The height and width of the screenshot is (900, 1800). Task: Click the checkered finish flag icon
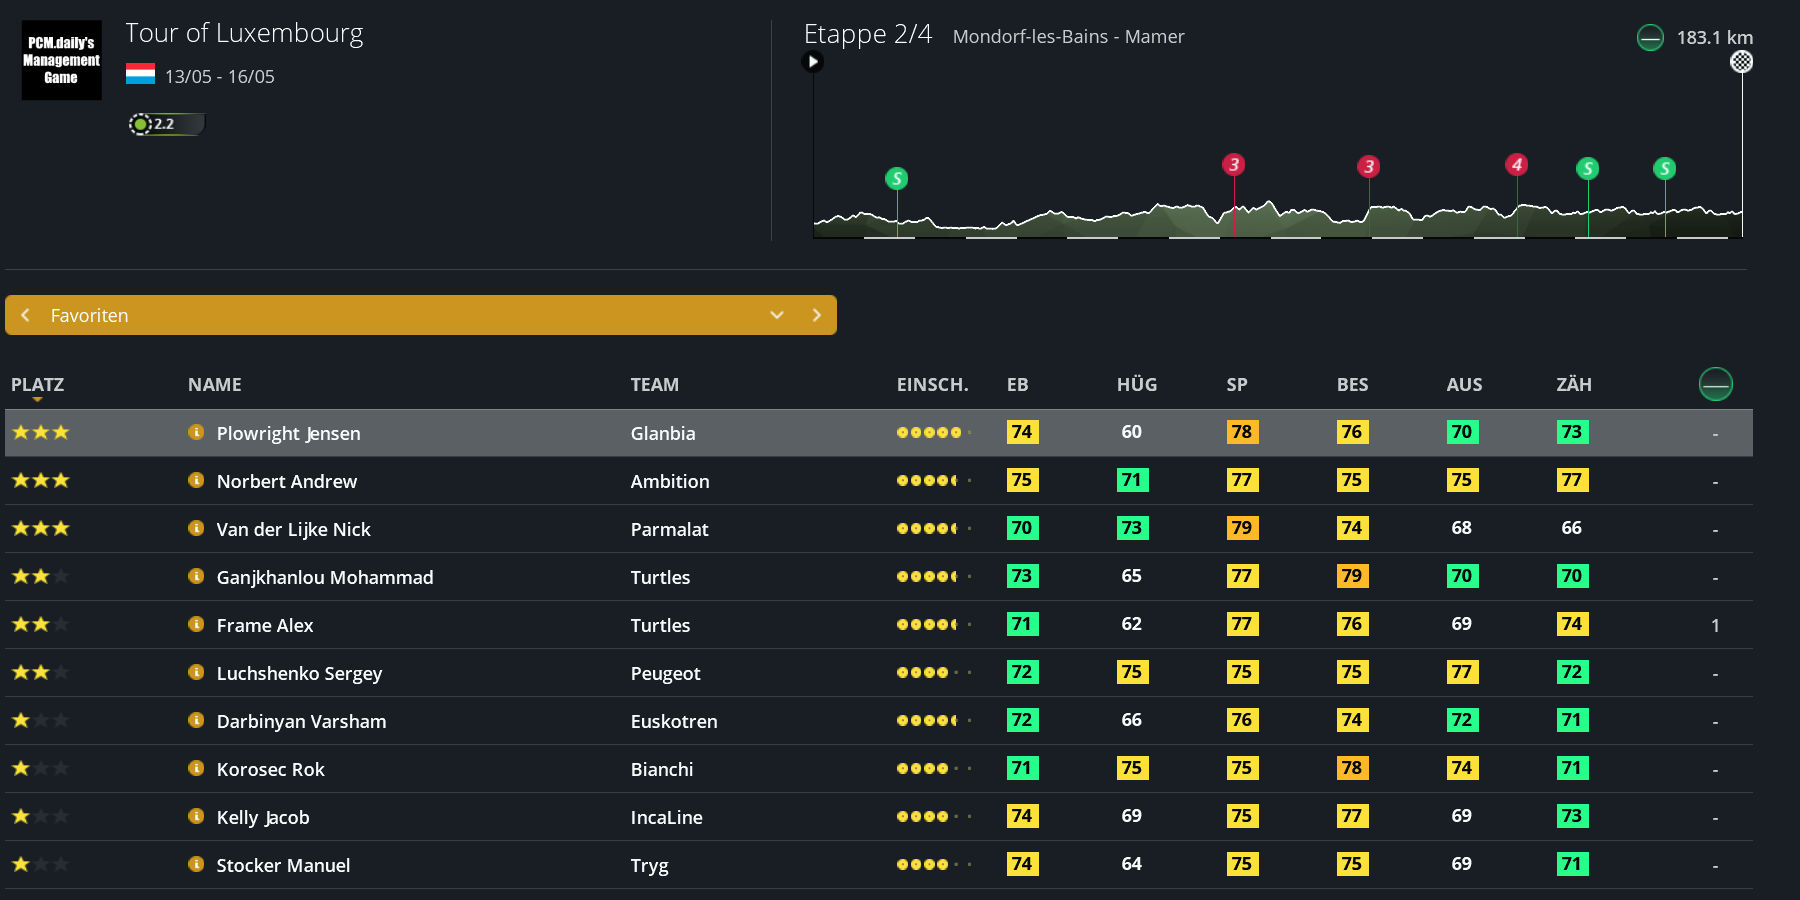click(1741, 62)
